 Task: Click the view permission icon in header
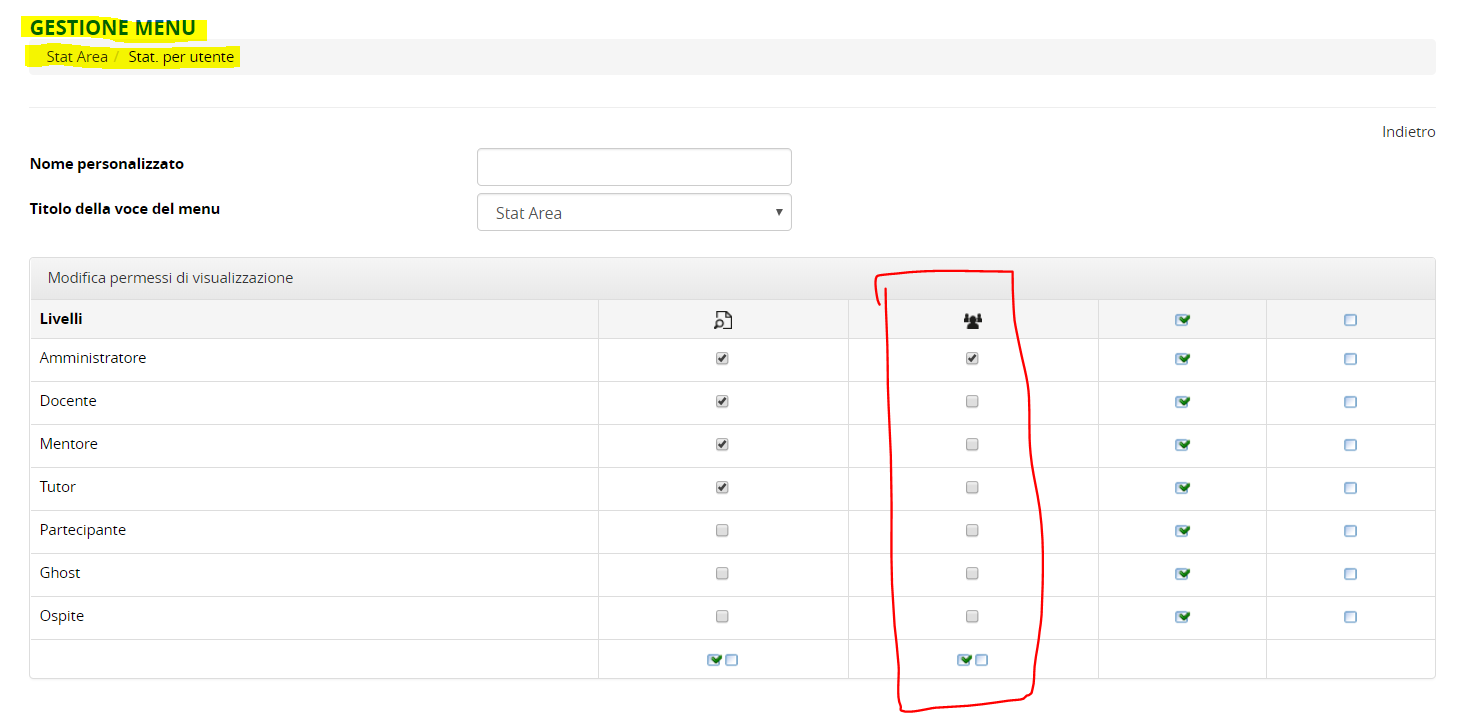click(722, 320)
